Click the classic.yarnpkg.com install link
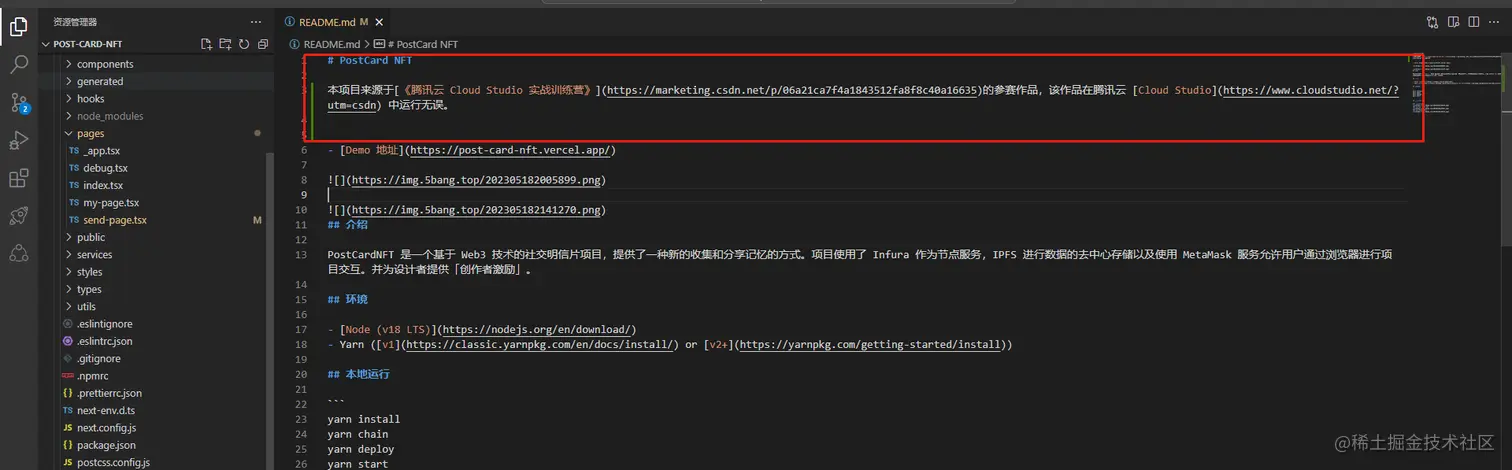Image resolution: width=1512 pixels, height=470 pixels. tap(542, 344)
